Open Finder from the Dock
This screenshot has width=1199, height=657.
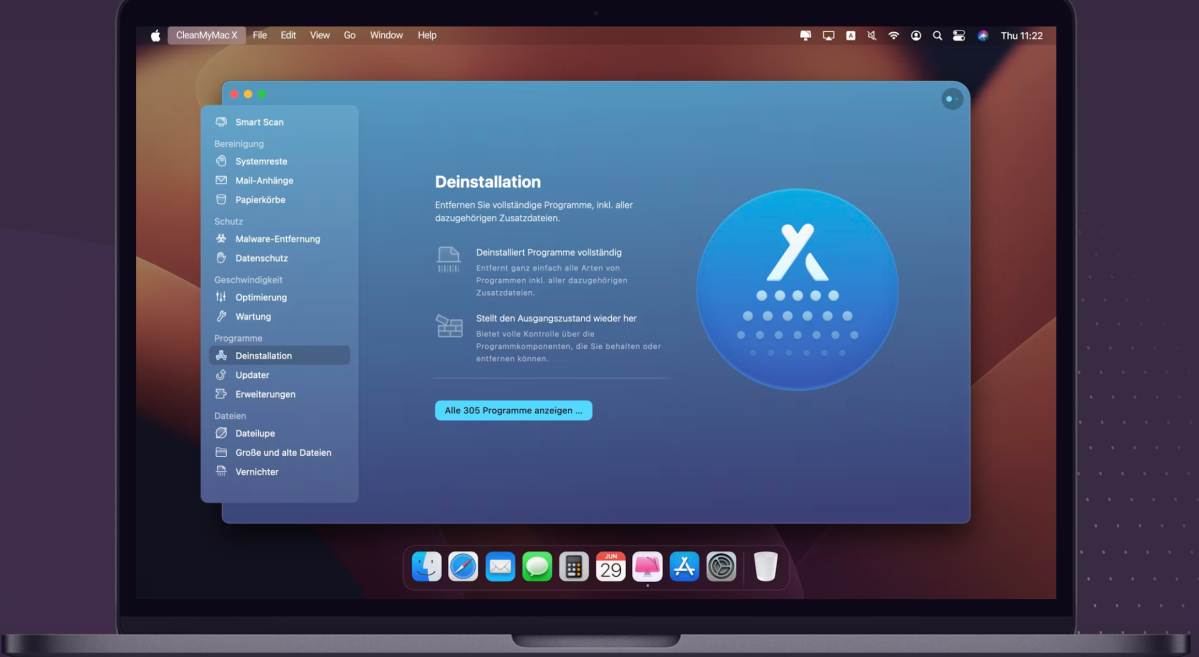pos(427,567)
